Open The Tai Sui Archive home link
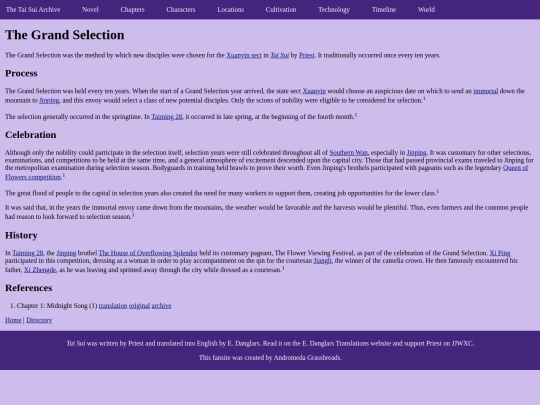Image resolution: width=540 pixels, height=405 pixels. [33, 10]
